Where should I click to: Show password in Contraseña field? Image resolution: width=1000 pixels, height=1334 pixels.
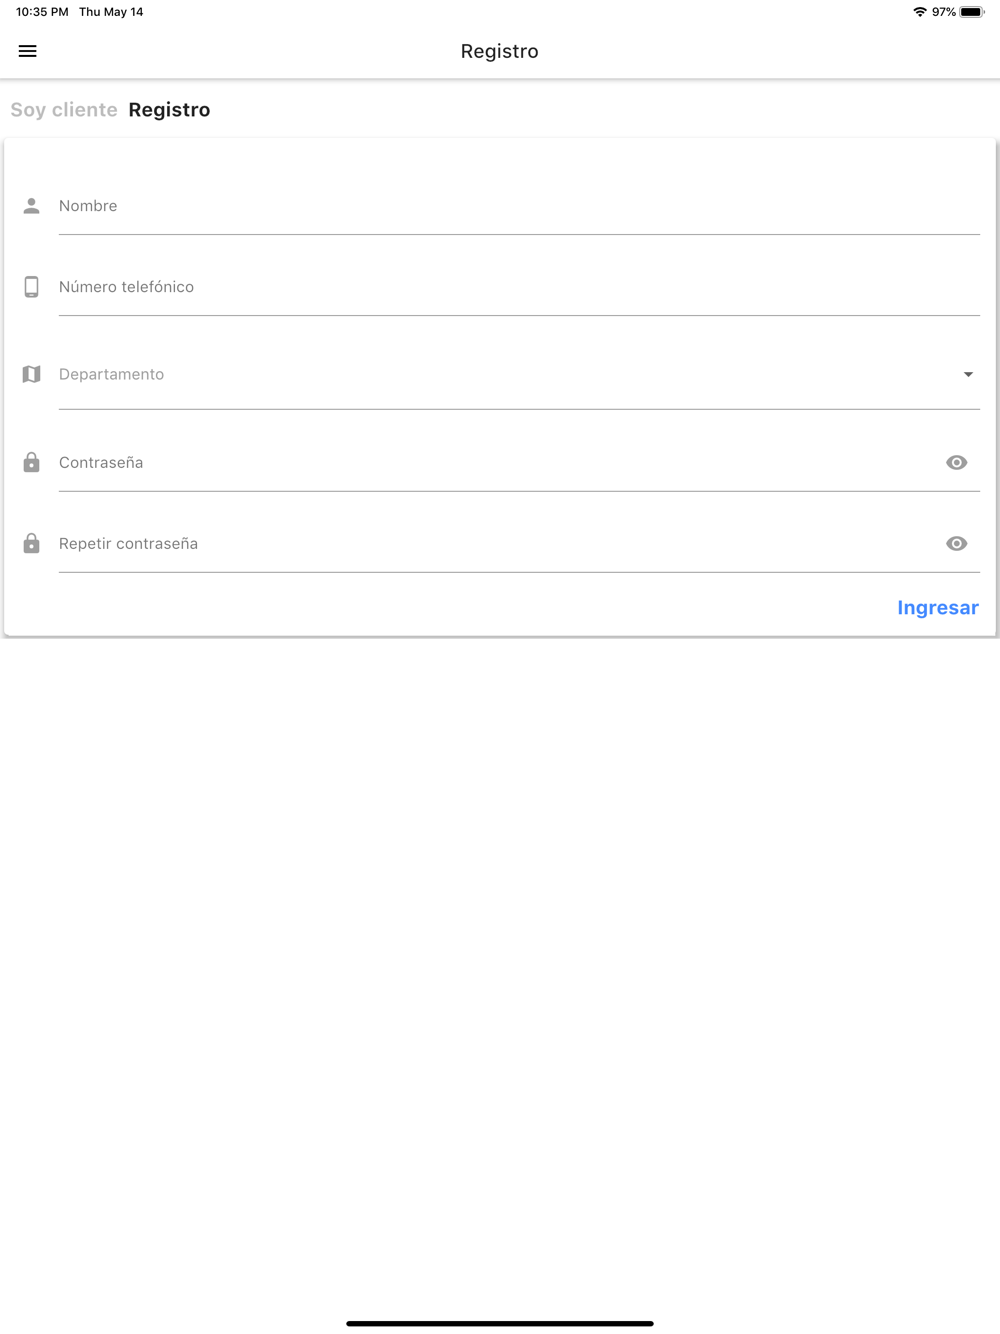click(x=957, y=462)
